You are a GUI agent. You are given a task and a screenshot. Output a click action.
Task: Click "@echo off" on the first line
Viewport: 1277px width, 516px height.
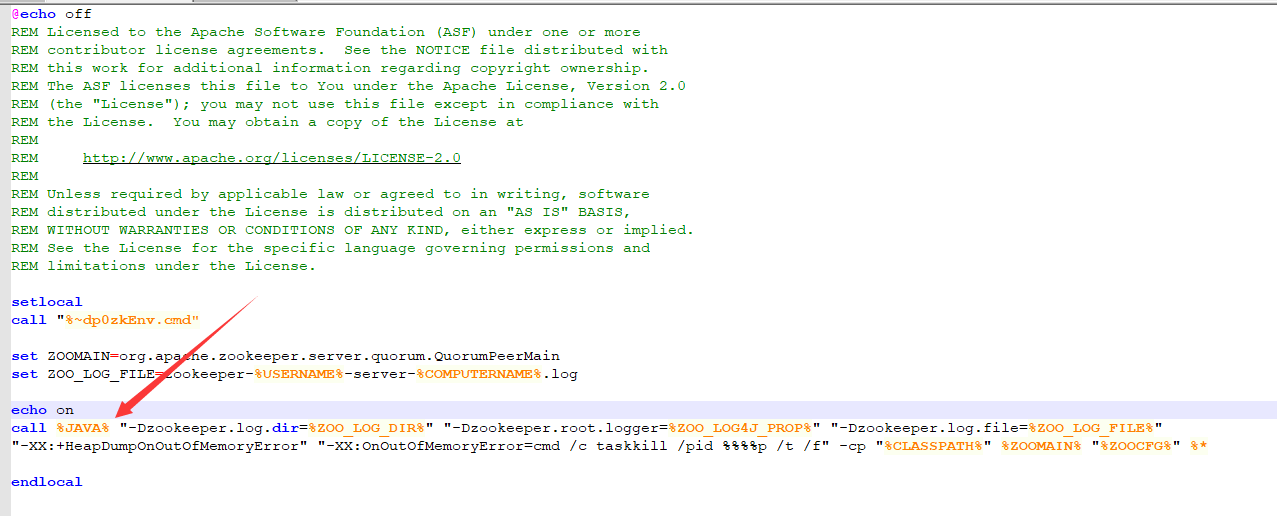pos(51,14)
